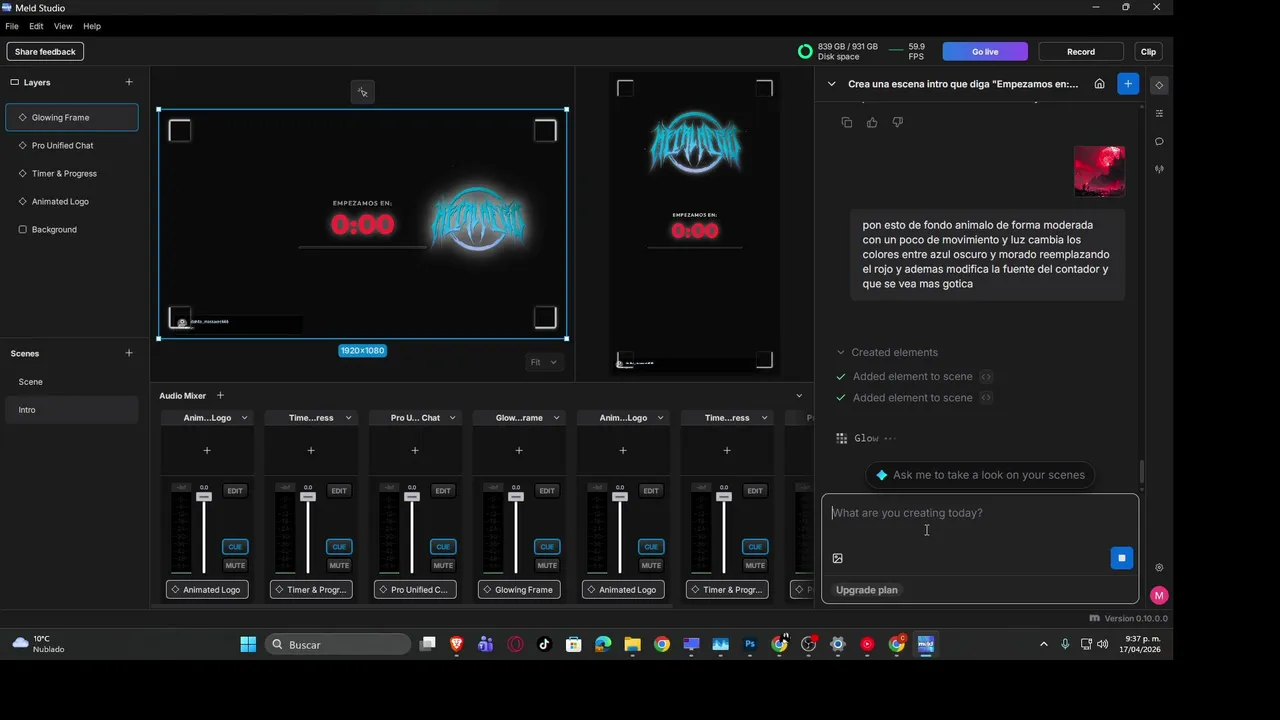1280x720 pixels.
Task: Select the Scene entry in Scenes
Action: (x=72, y=382)
